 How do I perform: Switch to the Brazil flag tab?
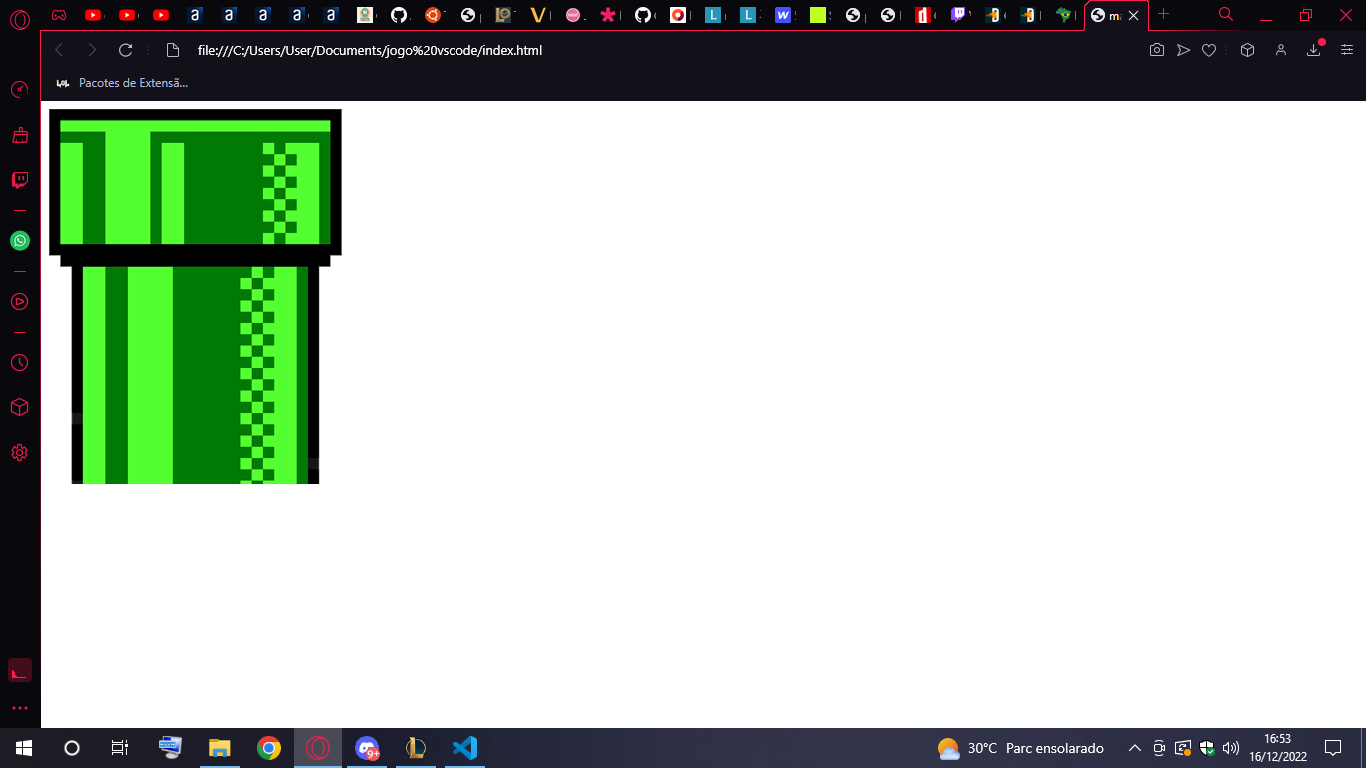1065,15
